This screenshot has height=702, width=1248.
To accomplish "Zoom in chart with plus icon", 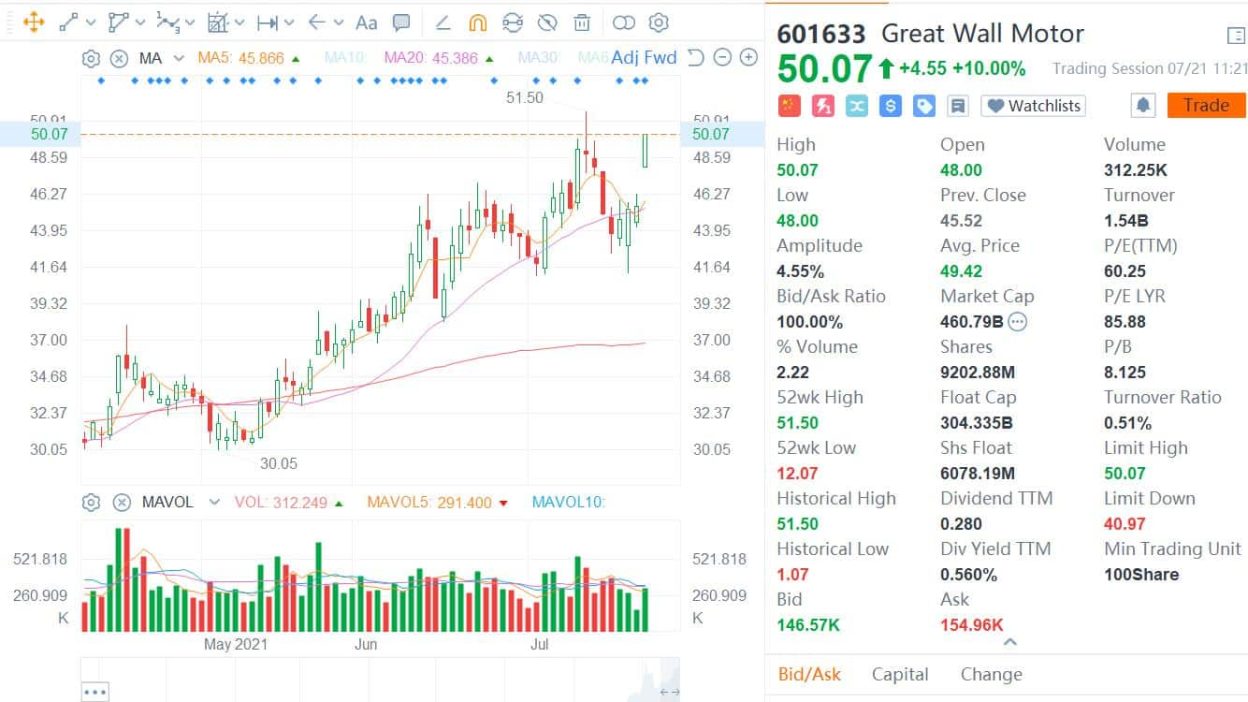I will point(748,57).
